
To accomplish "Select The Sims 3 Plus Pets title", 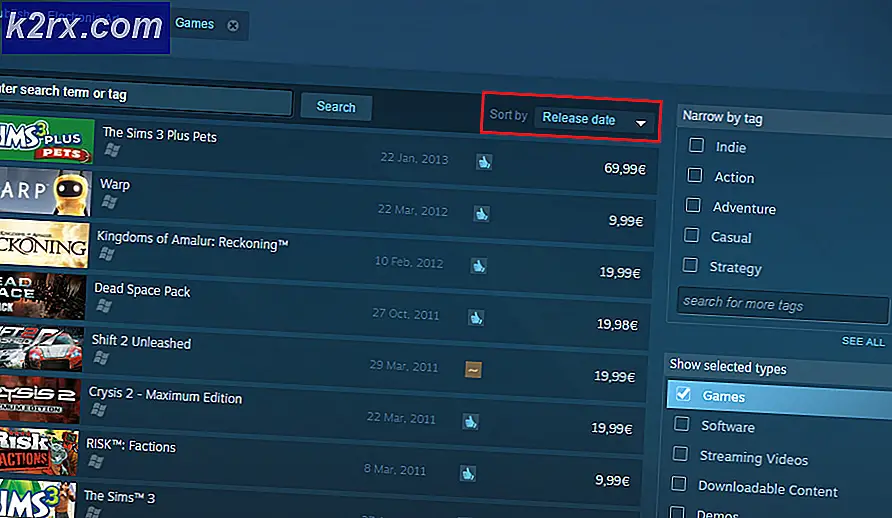I will (x=160, y=135).
